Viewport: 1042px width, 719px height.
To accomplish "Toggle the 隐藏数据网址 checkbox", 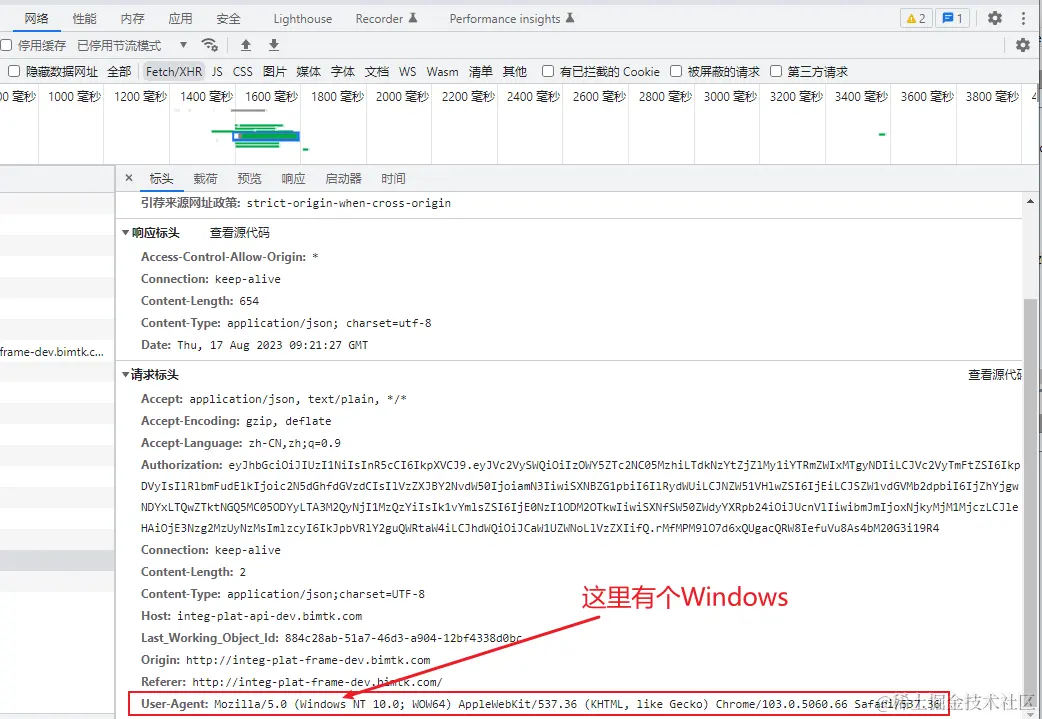I will tap(13, 71).
